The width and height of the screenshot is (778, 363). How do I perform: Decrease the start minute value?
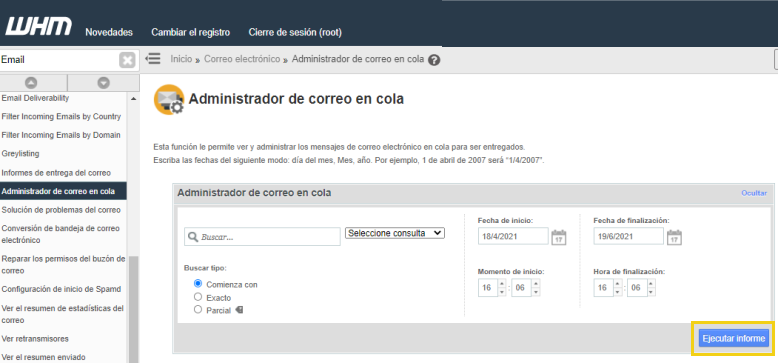coord(536,292)
